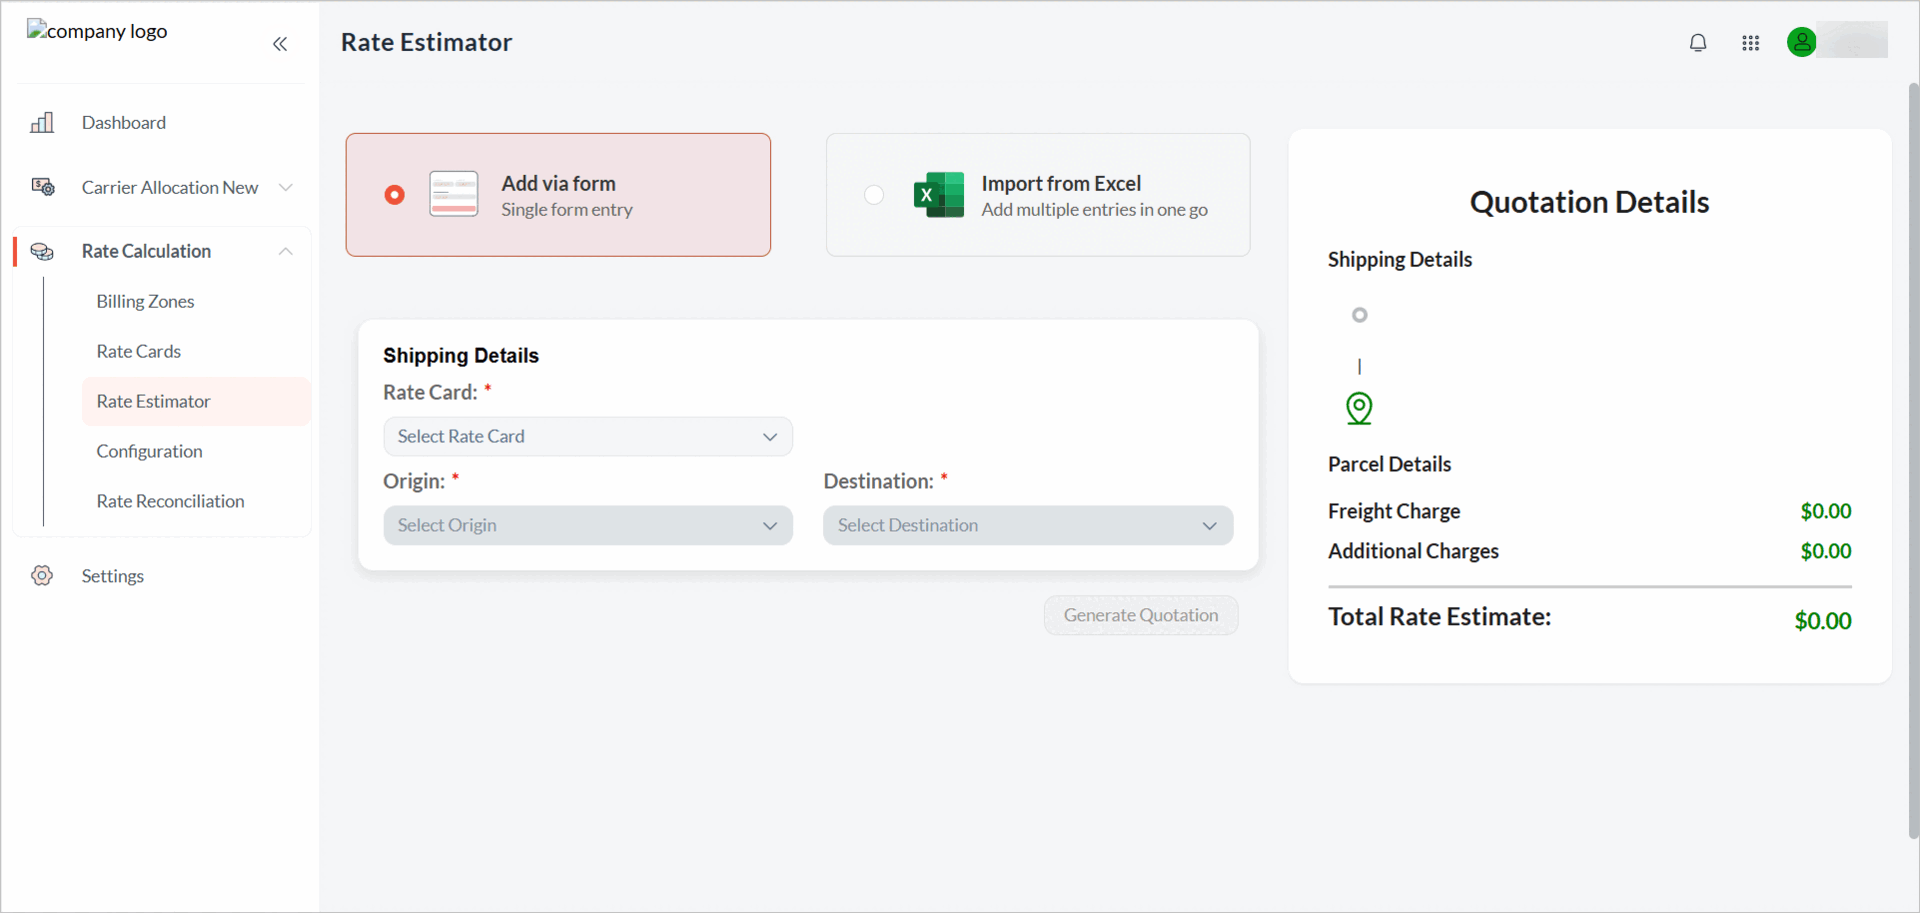Click the Excel icon on import card
The image size is (1920, 913).
point(939,195)
